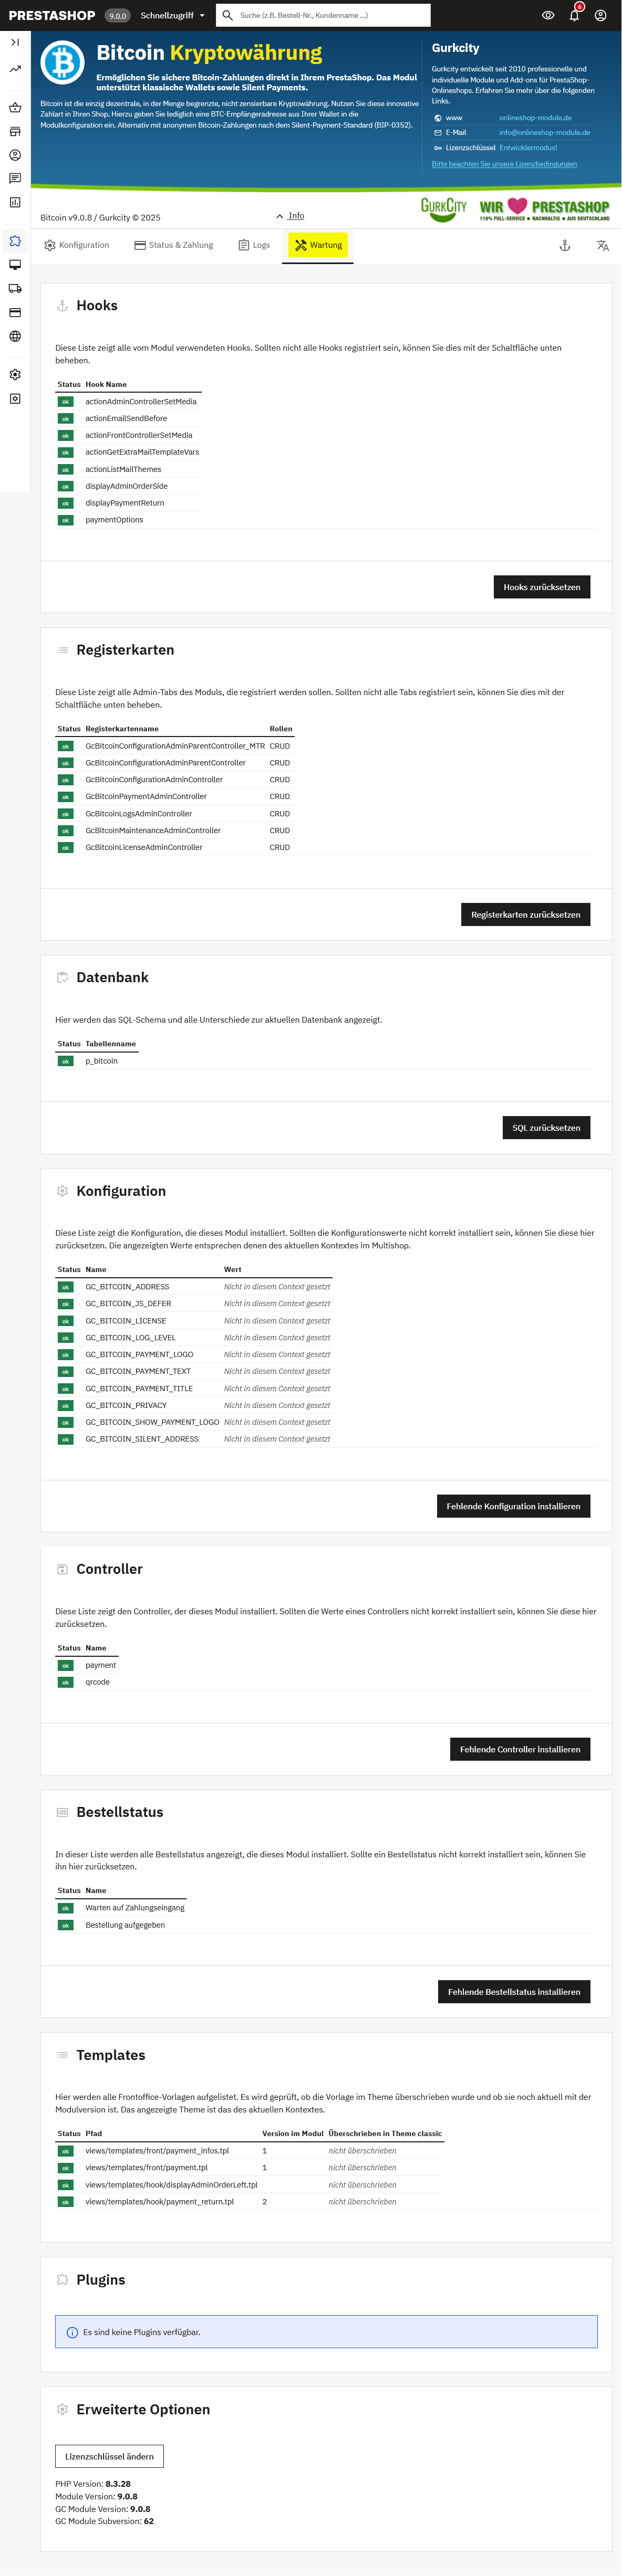The width and height of the screenshot is (622, 2576).
Task: Expand the collapsed sidebar menu
Action: pyautogui.click(x=15, y=42)
